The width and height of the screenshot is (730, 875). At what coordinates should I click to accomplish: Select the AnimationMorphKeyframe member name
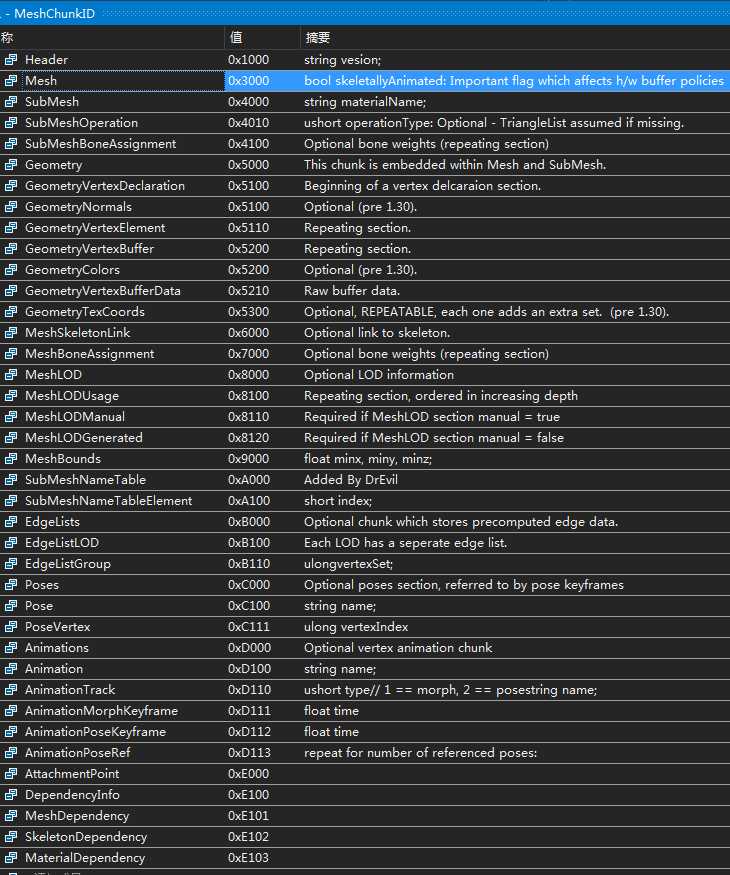coord(102,711)
